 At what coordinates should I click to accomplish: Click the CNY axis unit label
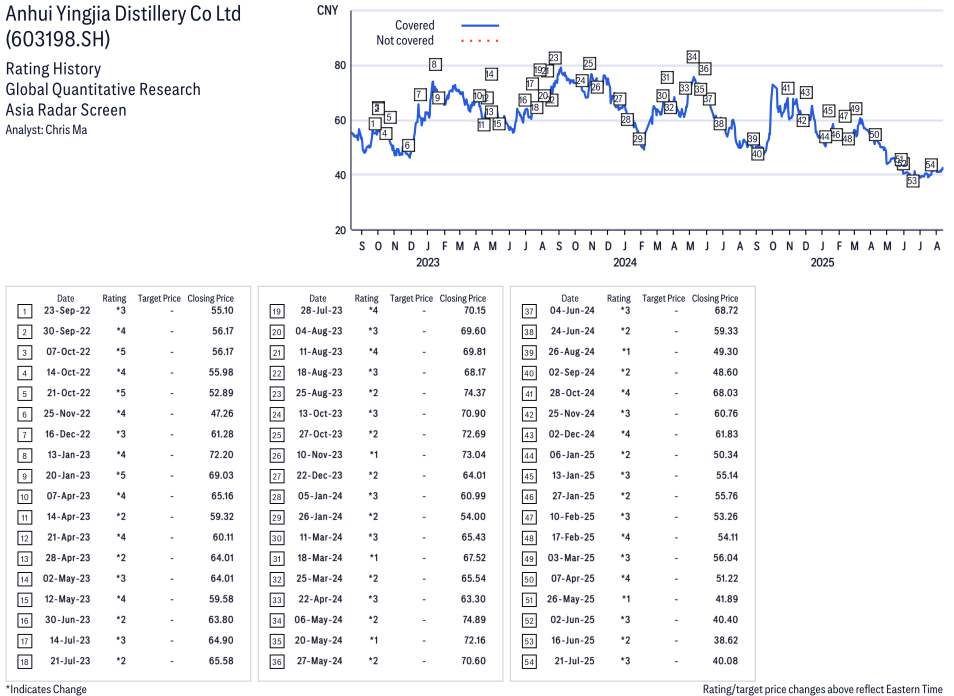pos(327,10)
